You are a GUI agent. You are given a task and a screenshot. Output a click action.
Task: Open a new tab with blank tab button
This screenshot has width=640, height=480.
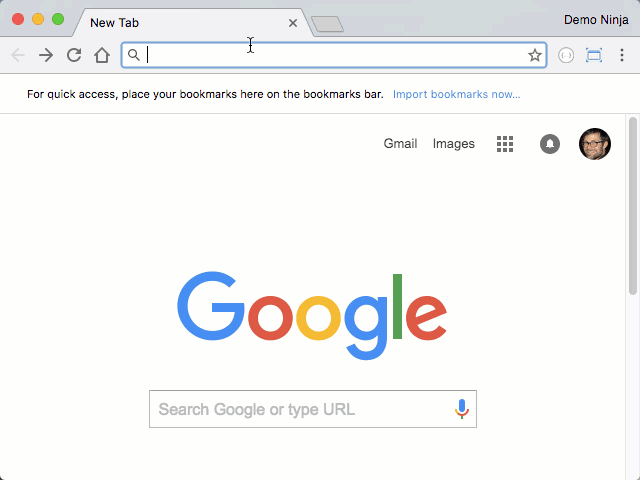[327, 24]
